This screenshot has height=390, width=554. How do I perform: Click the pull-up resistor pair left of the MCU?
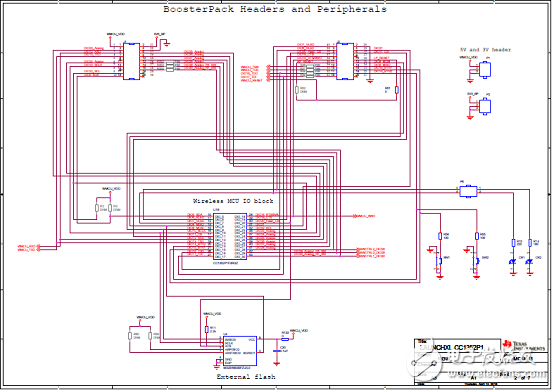[103, 208]
